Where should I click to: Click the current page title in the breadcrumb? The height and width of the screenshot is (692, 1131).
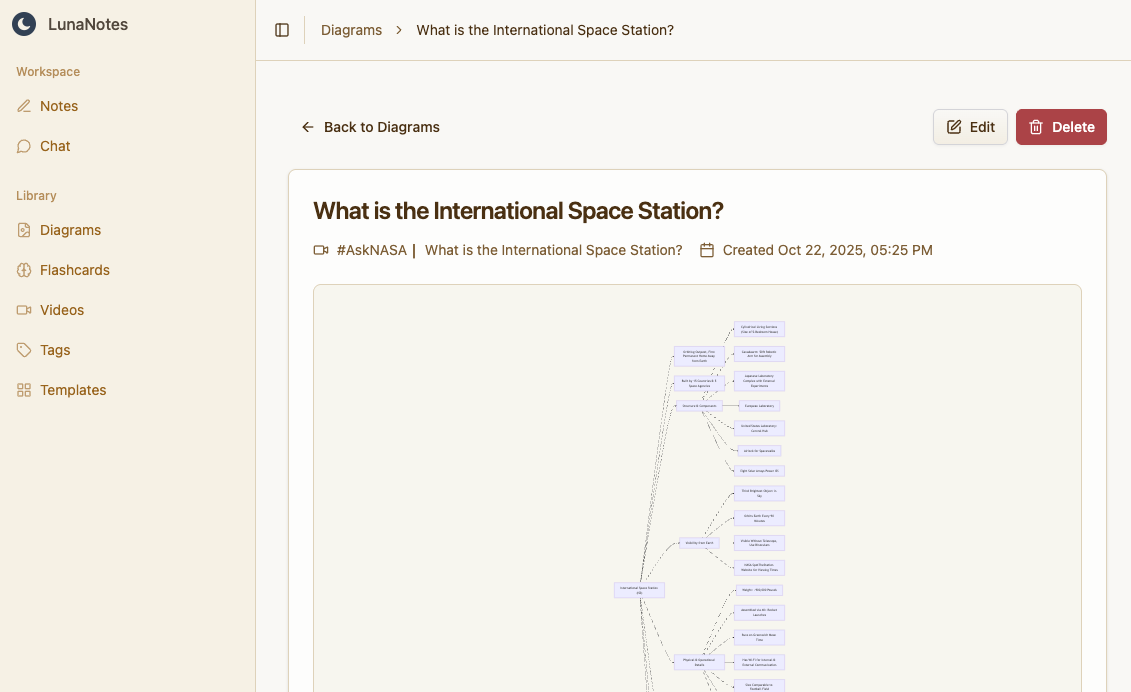coord(545,30)
